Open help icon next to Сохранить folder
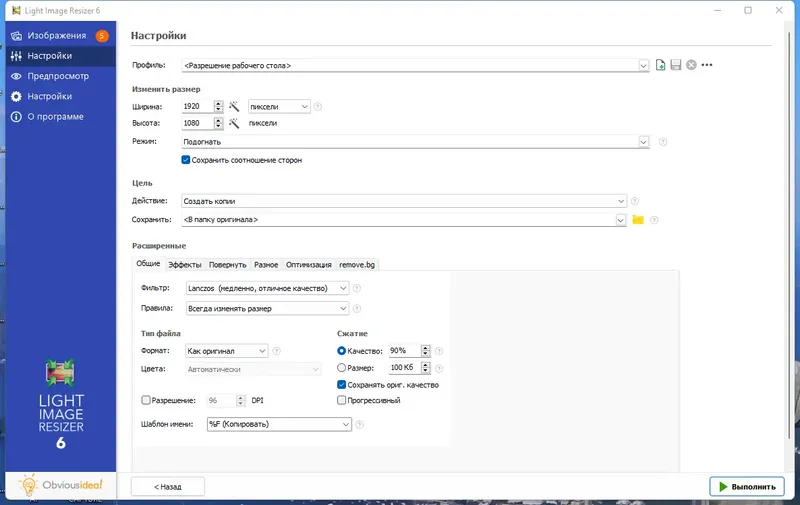The image size is (800, 505). (654, 220)
